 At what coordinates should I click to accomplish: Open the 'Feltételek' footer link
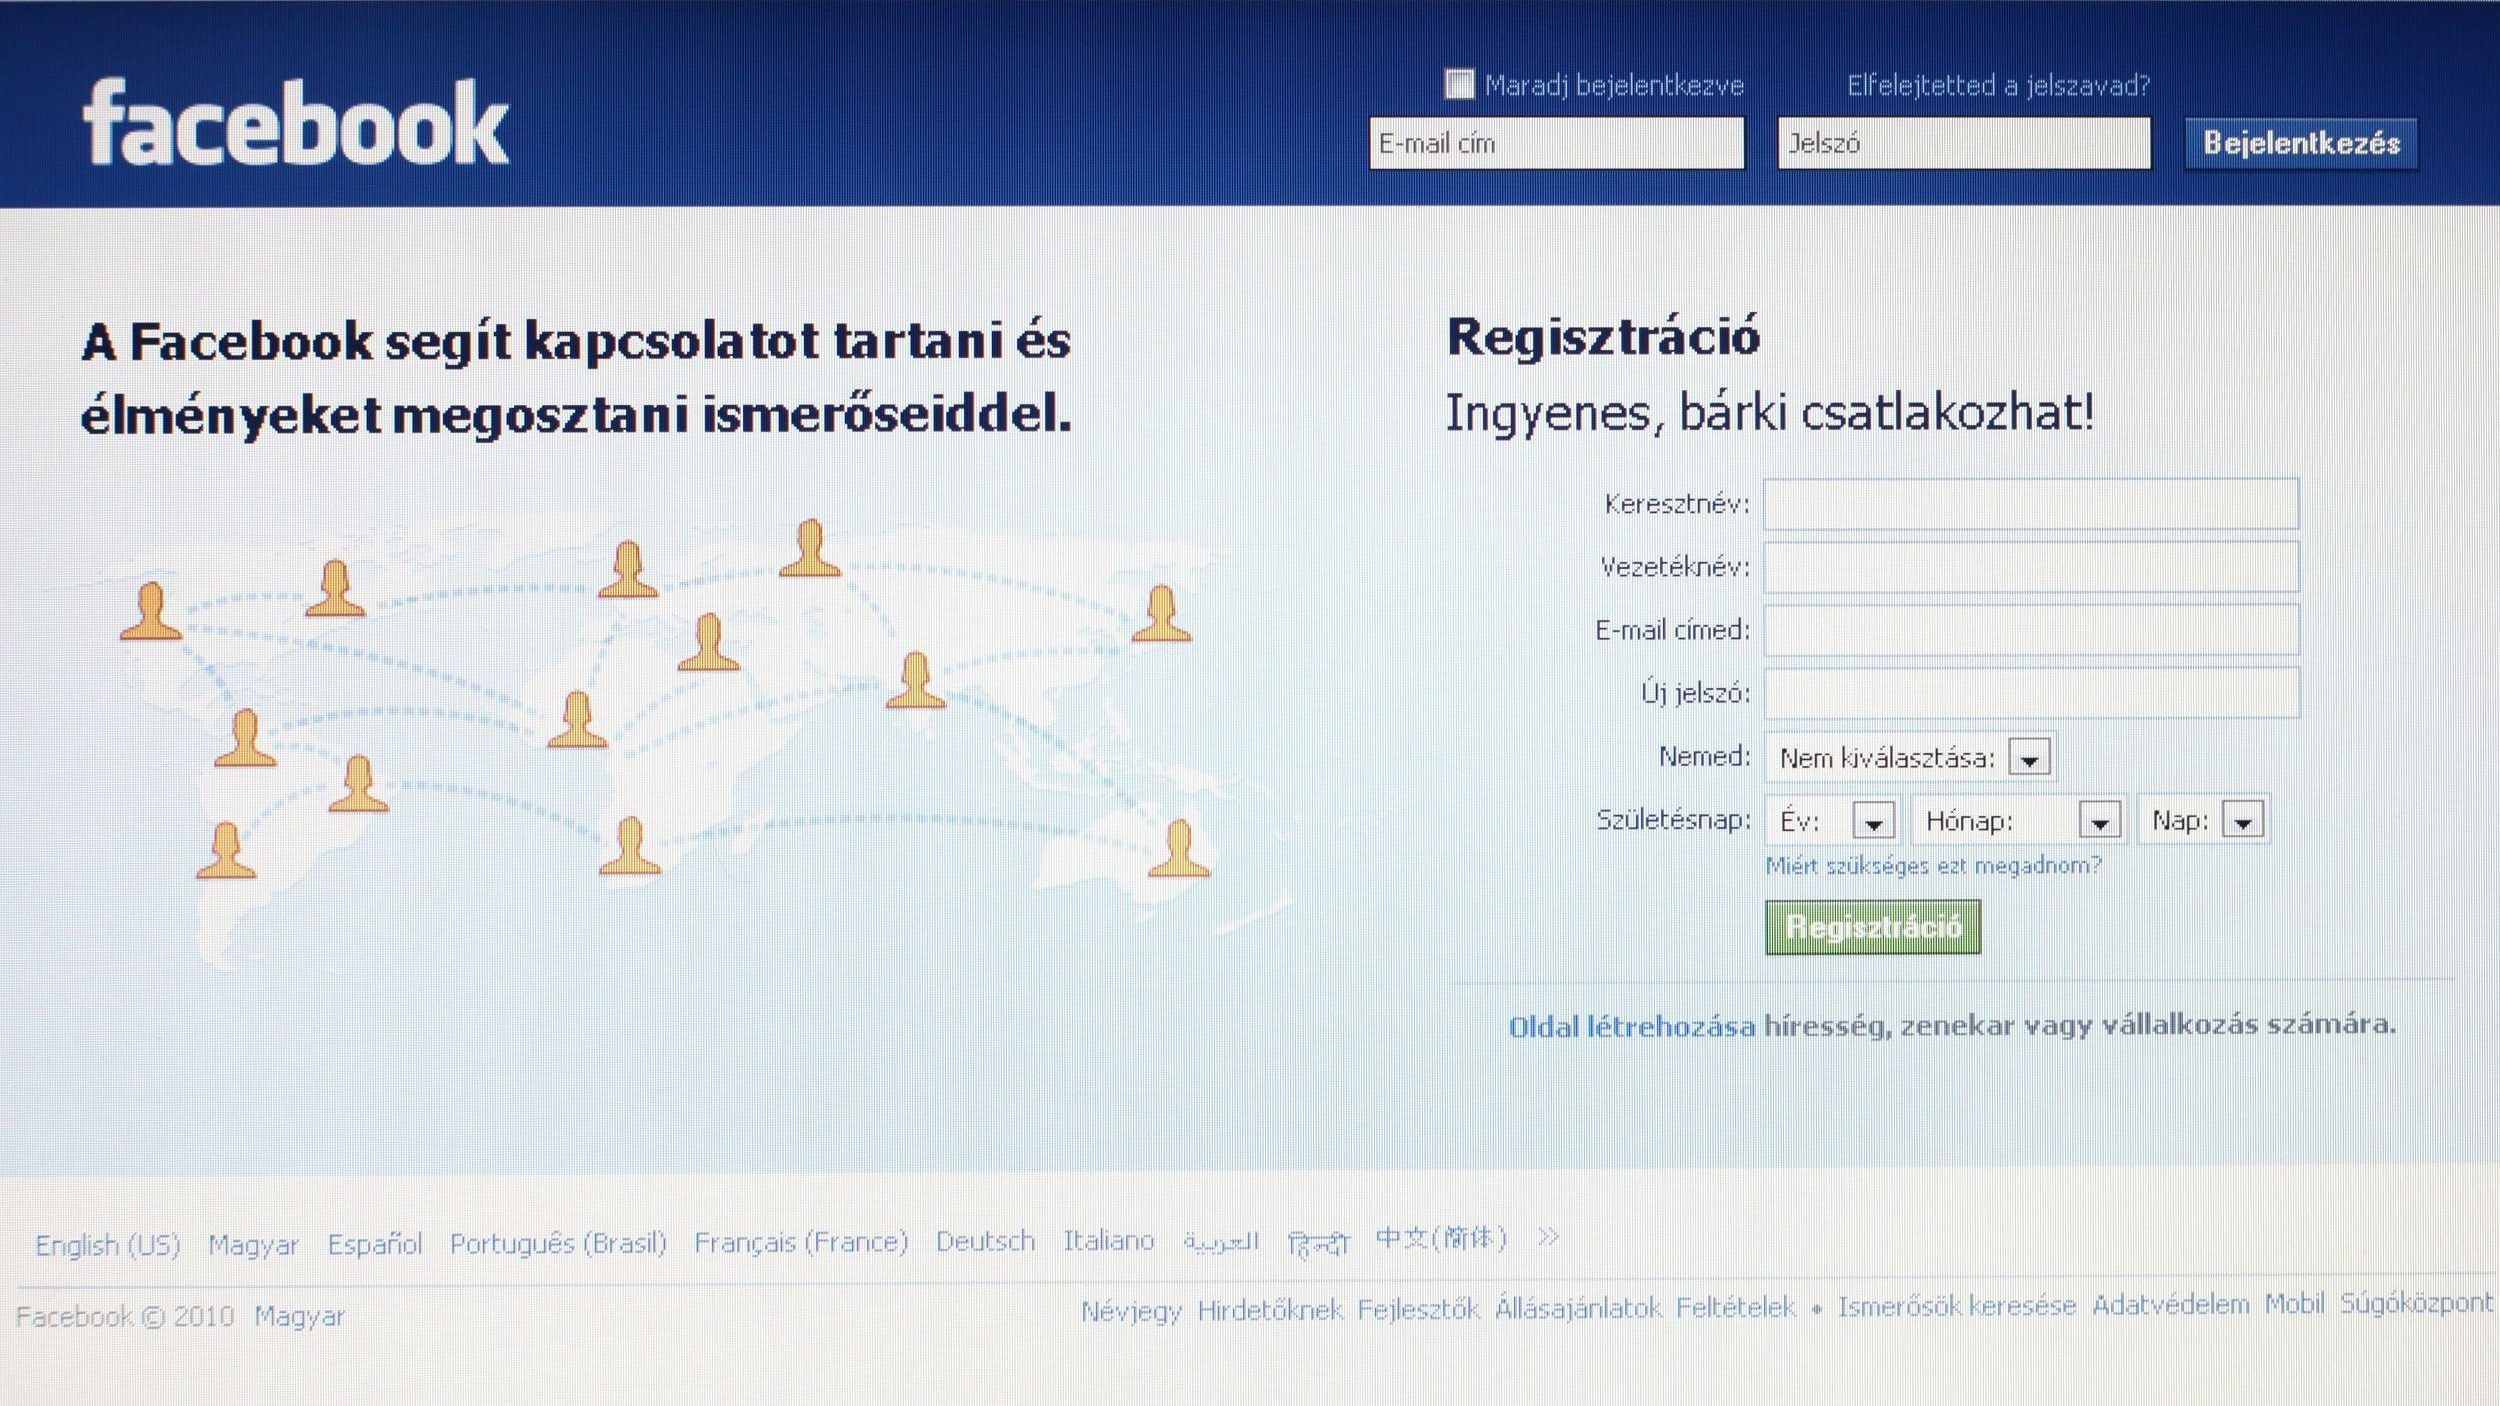[1736, 1307]
